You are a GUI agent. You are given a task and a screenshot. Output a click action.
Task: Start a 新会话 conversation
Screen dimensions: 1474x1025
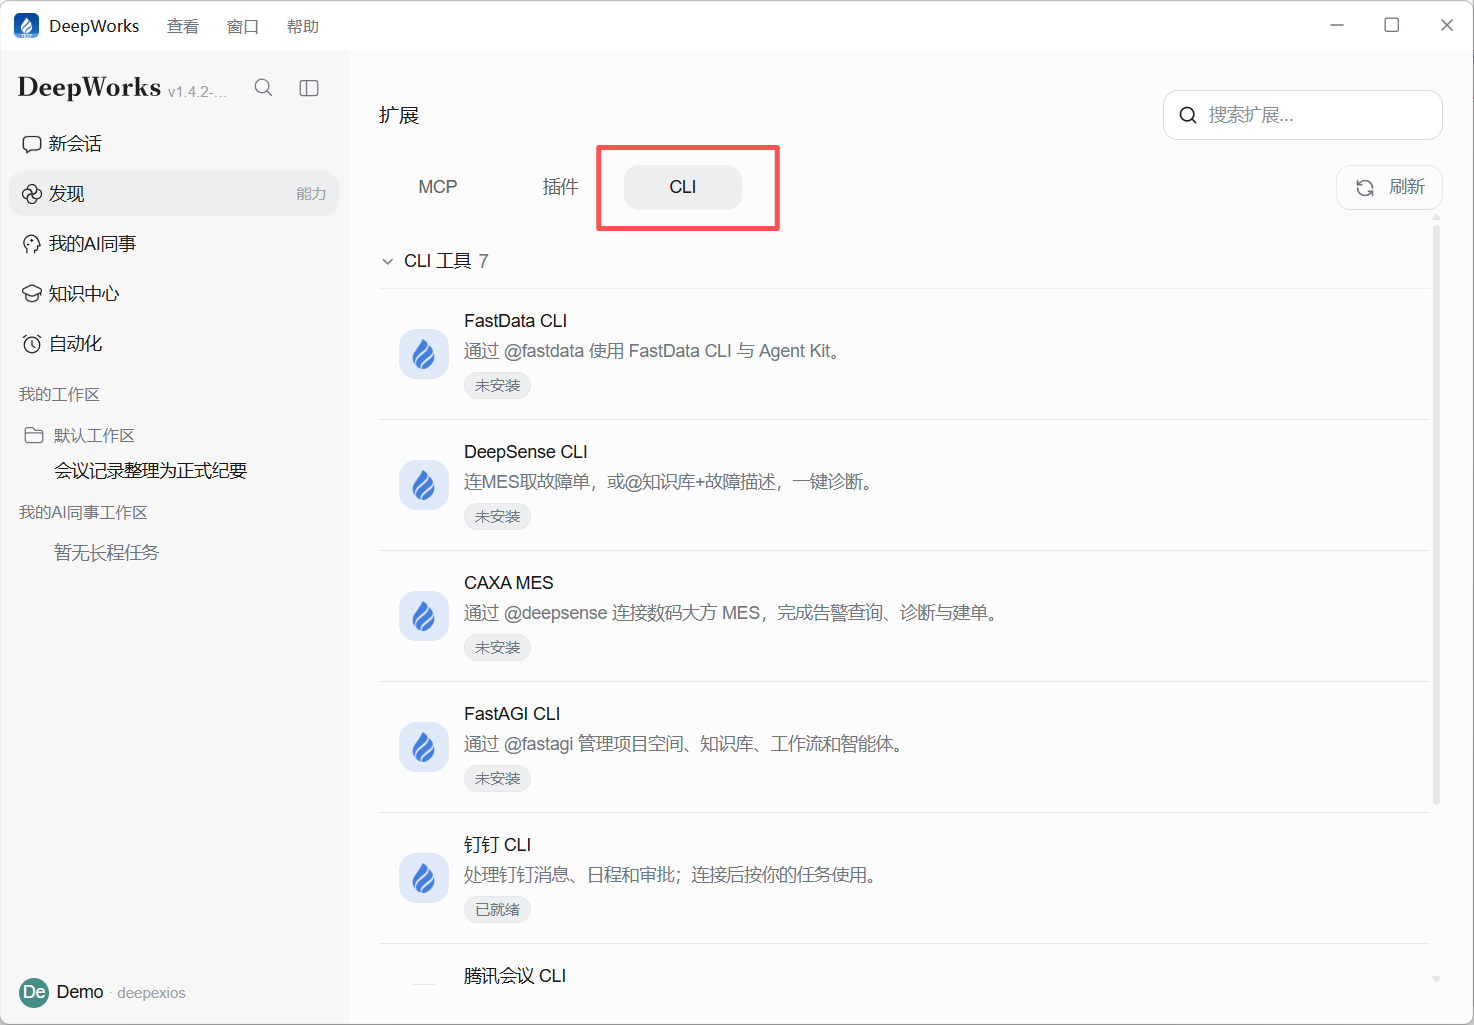pos(174,144)
